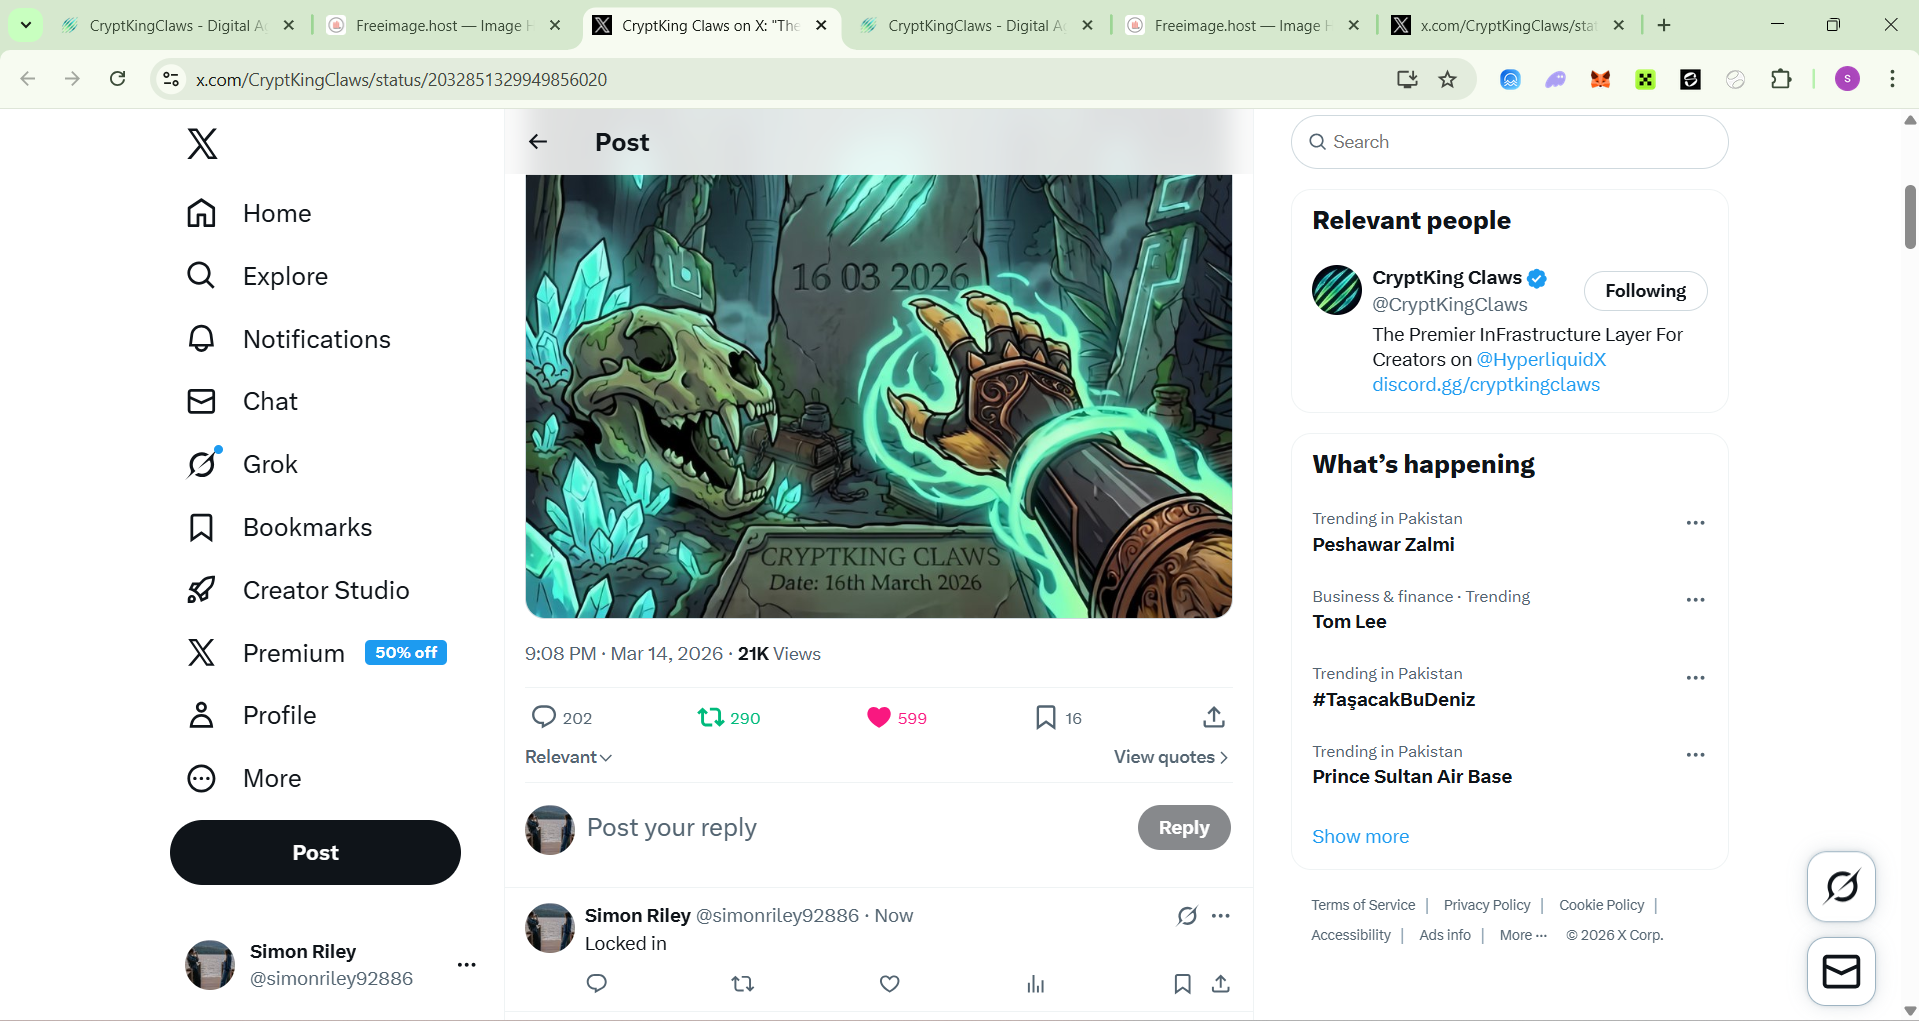Click Grok icon on Simon Riley's reply
Image resolution: width=1919 pixels, height=1021 pixels.
1187,915
